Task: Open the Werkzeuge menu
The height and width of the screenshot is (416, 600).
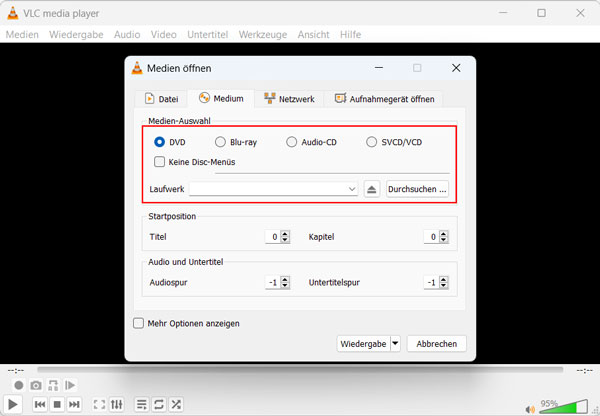Action: point(263,34)
